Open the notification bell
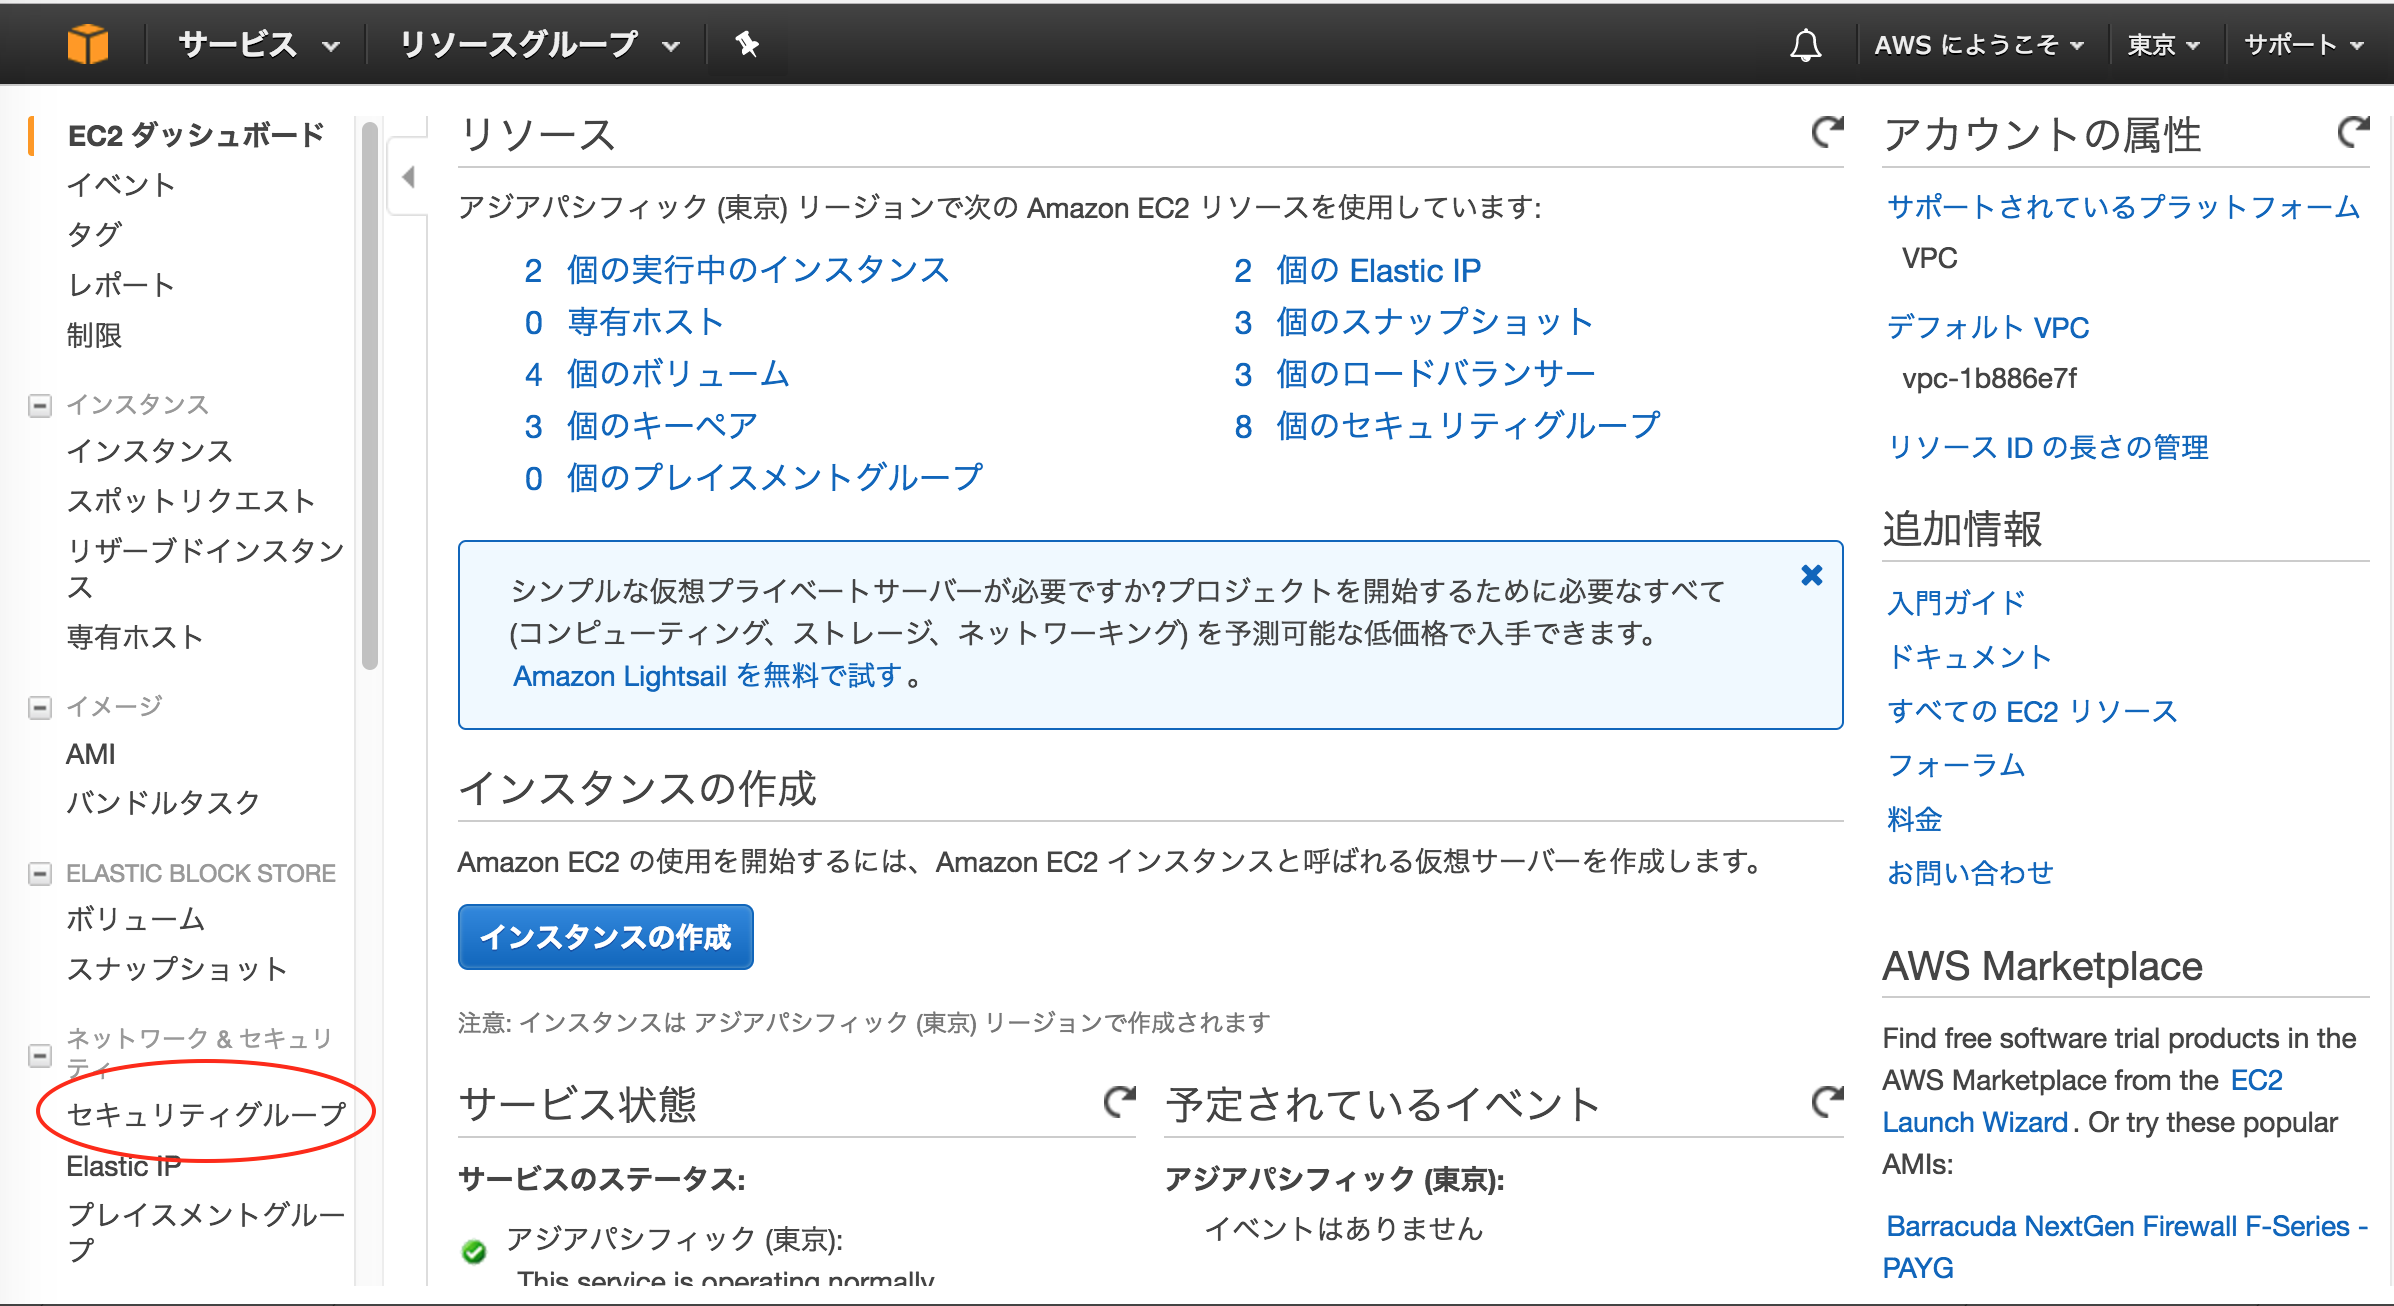Screen dimensions: 2394x1306 pyautogui.click(x=1806, y=43)
